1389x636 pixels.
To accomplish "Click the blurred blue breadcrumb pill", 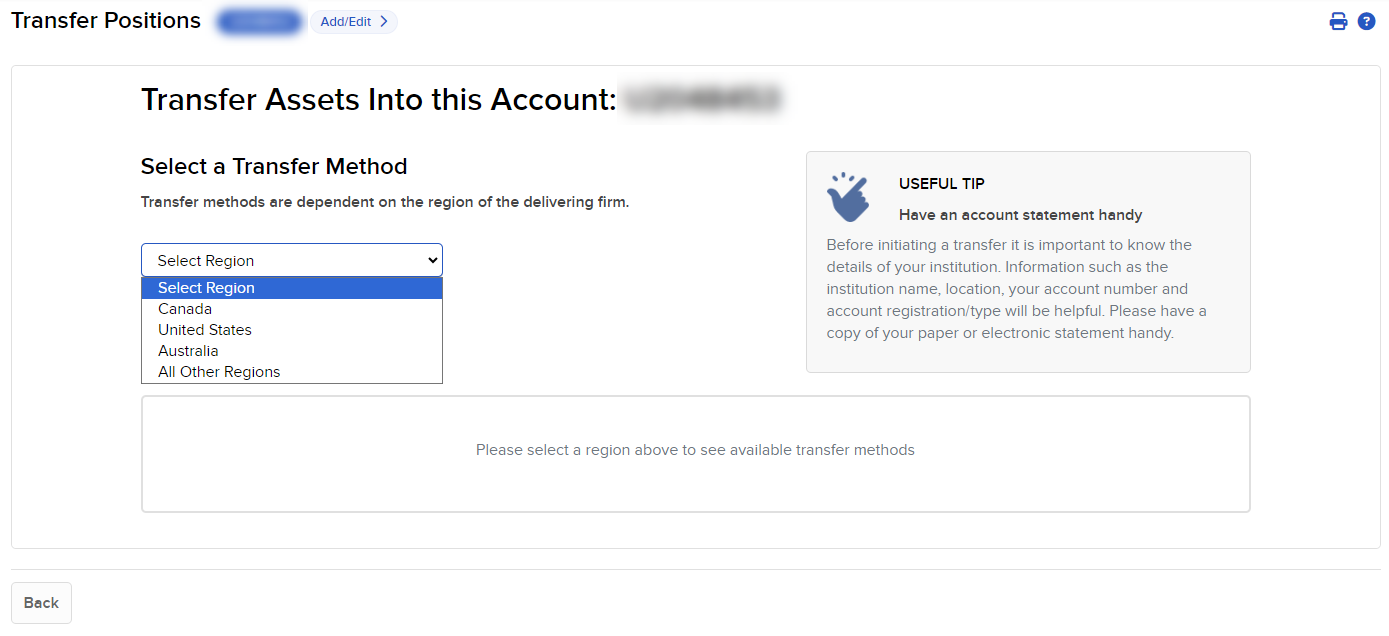I will [259, 20].
